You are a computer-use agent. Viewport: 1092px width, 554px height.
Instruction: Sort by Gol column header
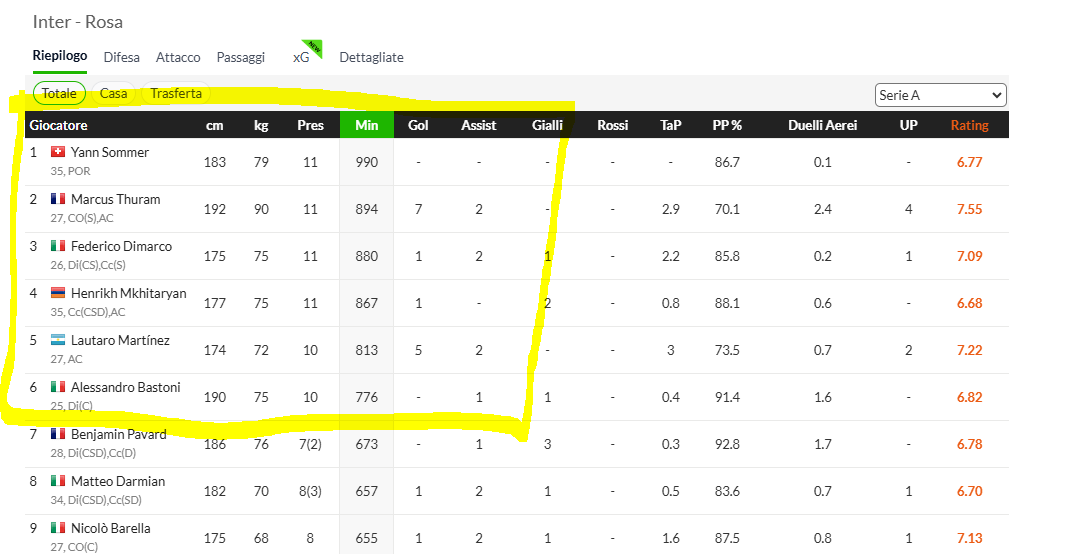tap(418, 125)
